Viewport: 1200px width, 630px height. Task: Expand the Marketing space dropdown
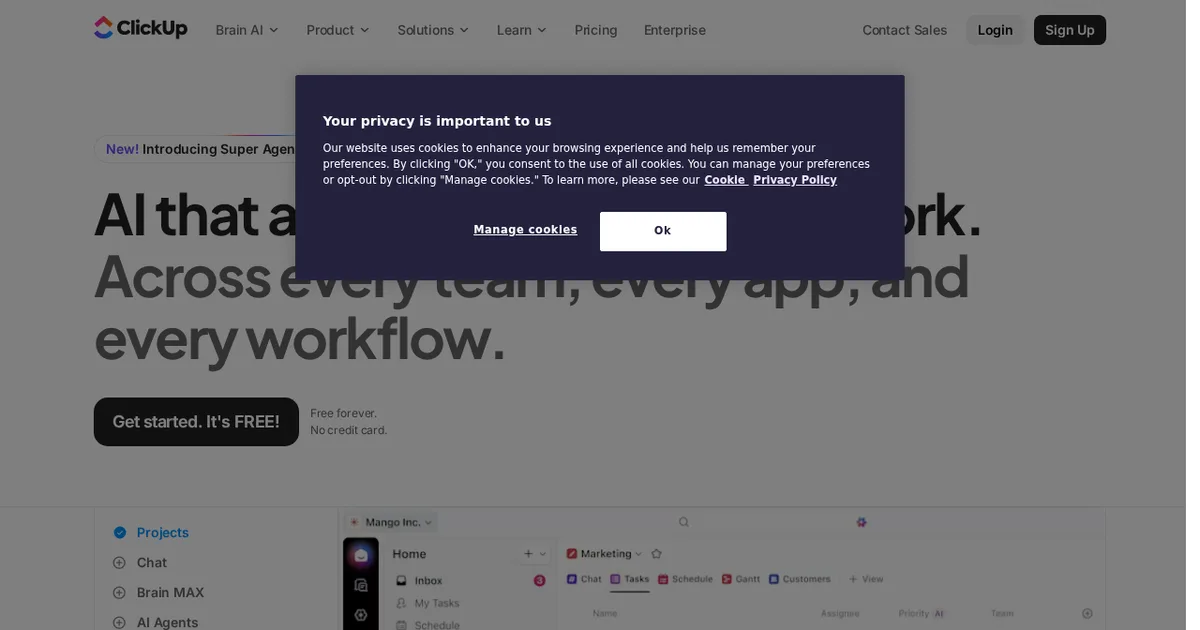(x=640, y=553)
